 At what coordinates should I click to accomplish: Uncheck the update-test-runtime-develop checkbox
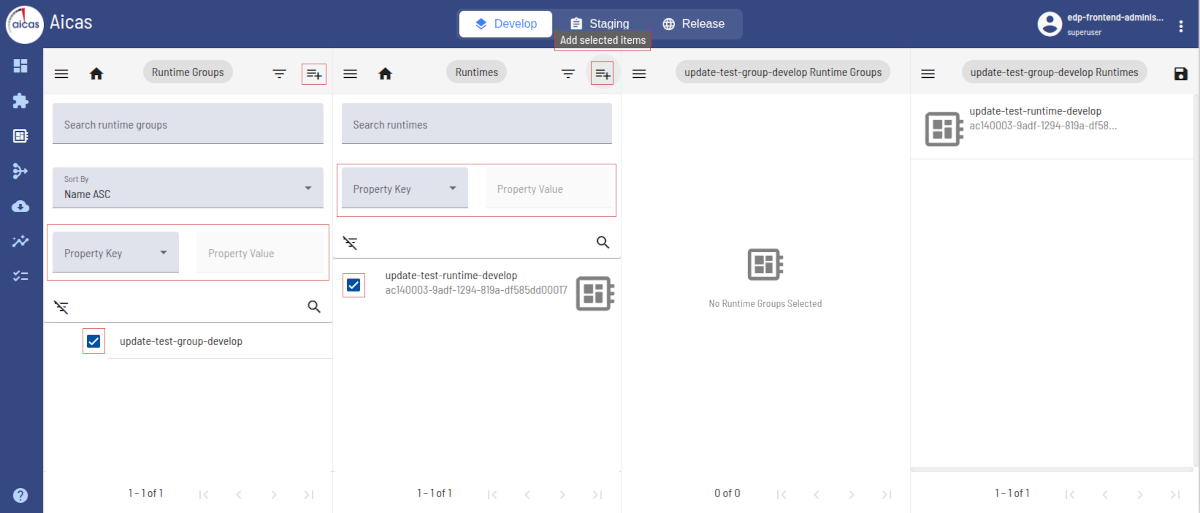[354, 285]
